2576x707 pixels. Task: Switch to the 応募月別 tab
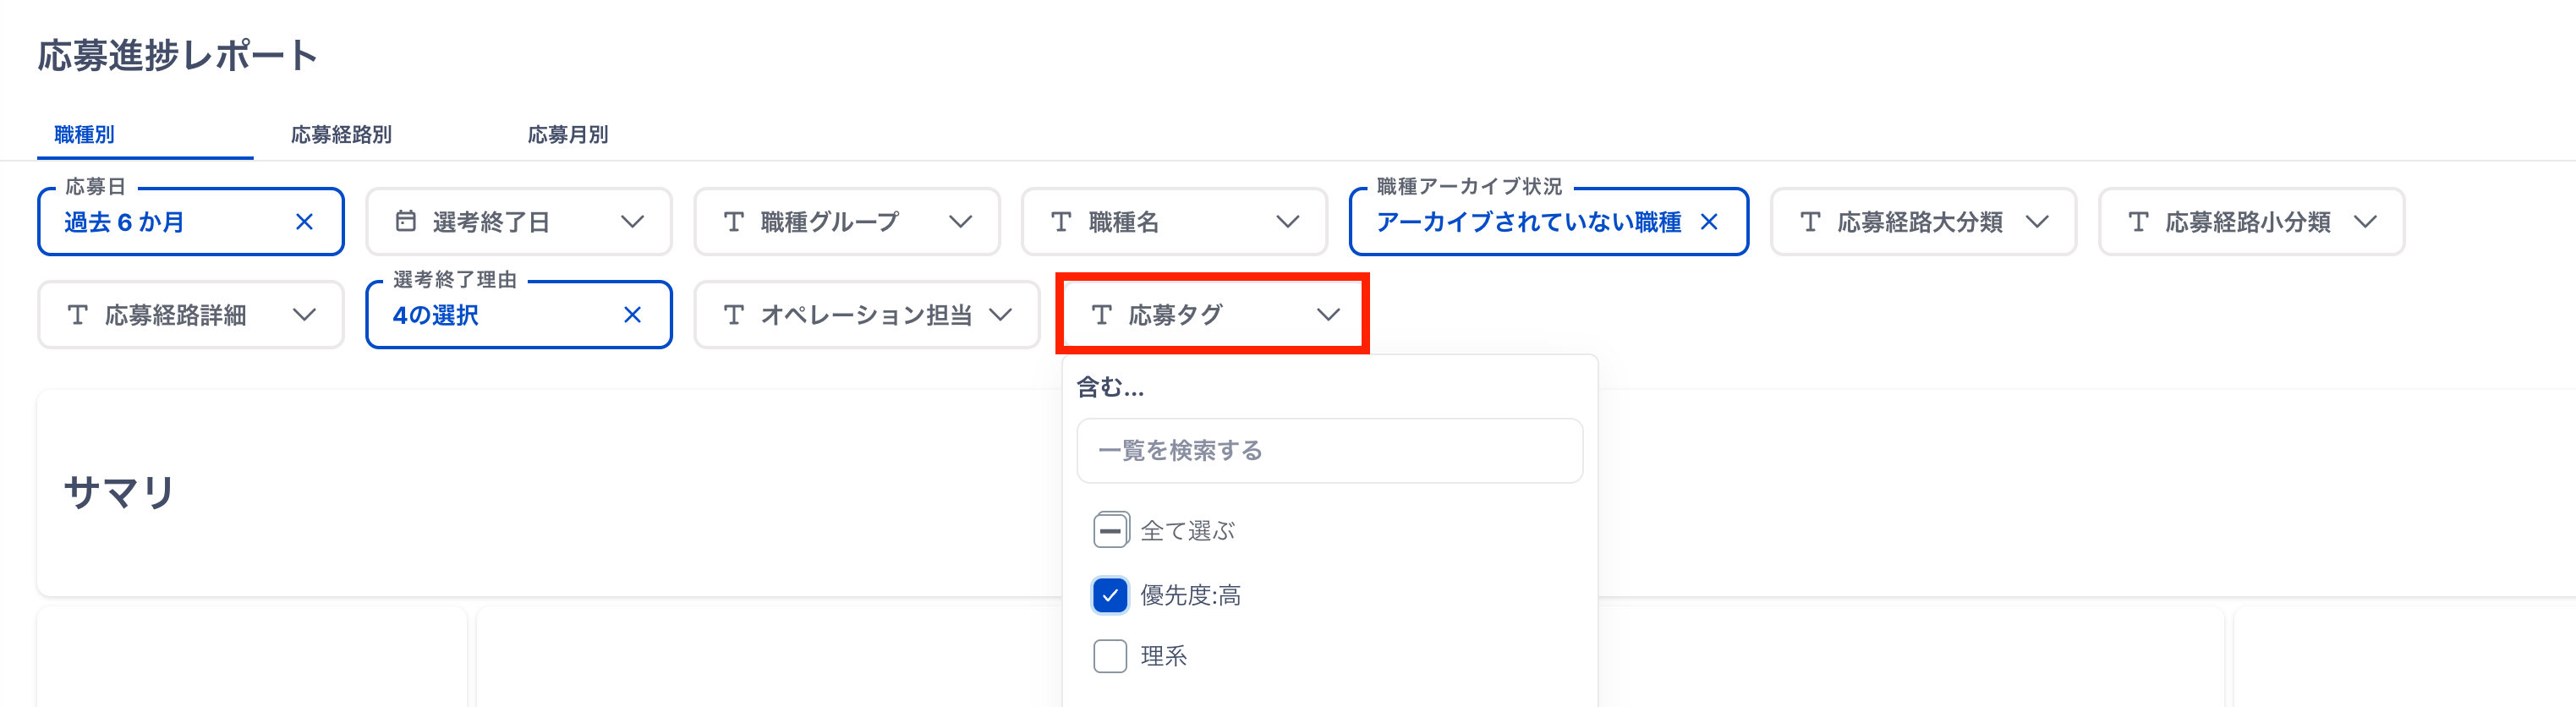pyautogui.click(x=567, y=135)
